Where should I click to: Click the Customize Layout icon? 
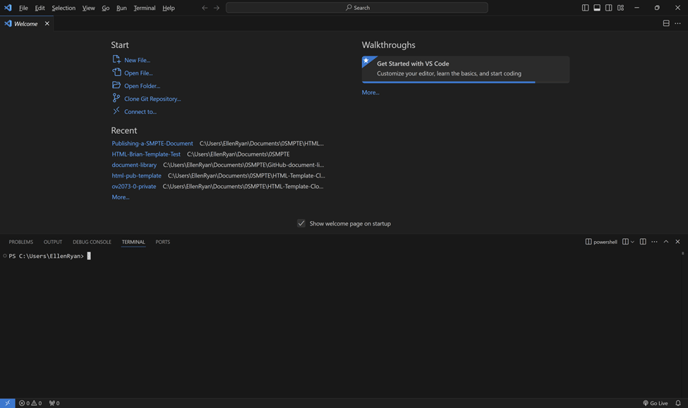[x=621, y=8]
